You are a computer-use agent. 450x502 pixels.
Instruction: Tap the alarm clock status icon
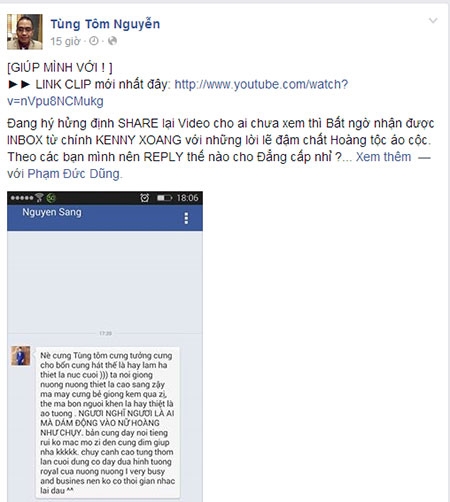(x=144, y=198)
